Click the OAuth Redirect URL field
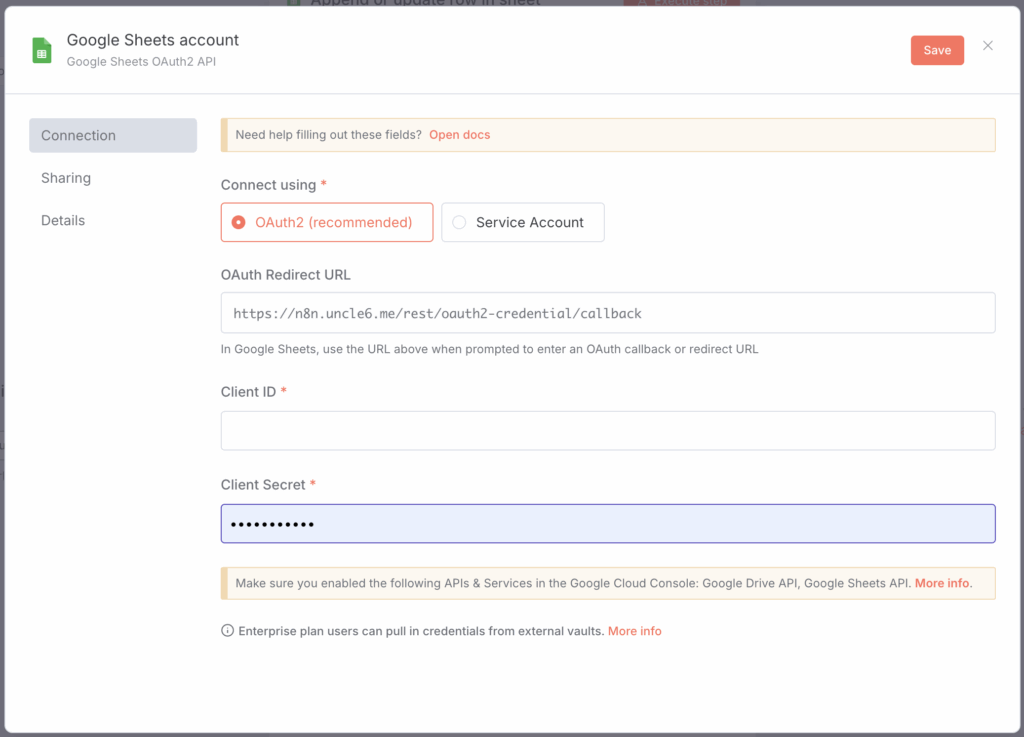This screenshot has width=1024, height=737. [607, 313]
